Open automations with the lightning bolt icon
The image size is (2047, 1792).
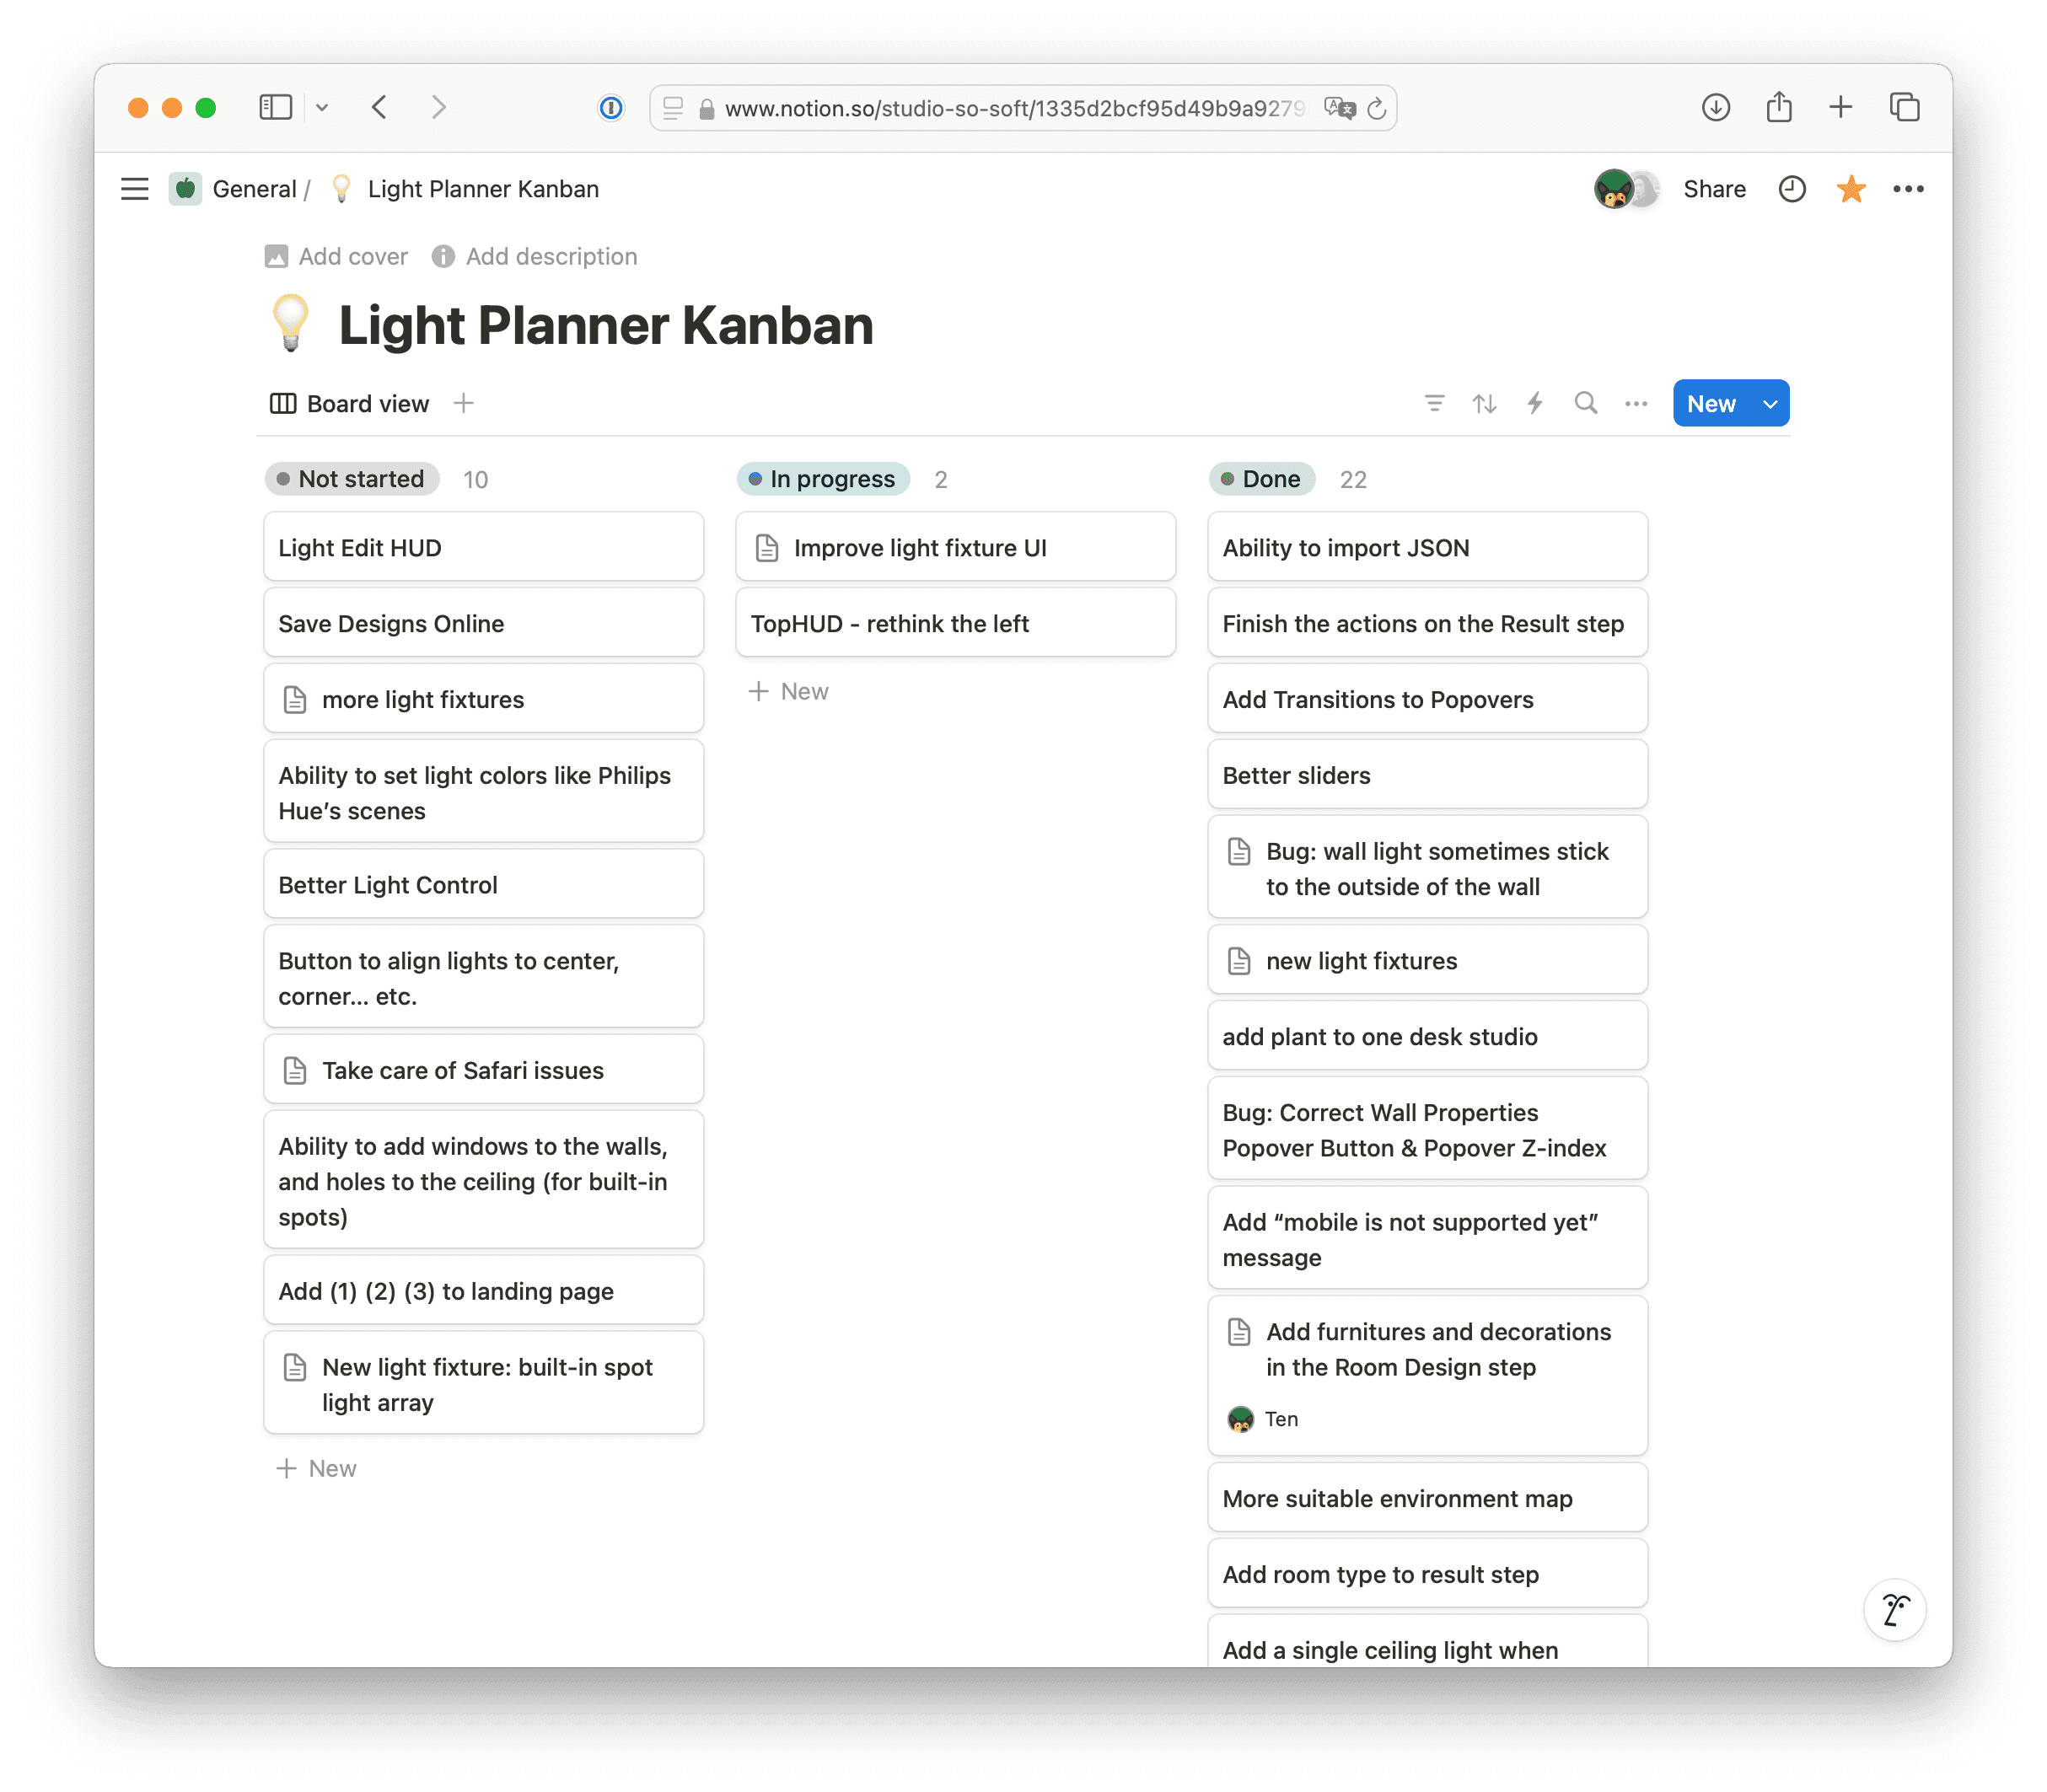(1535, 403)
